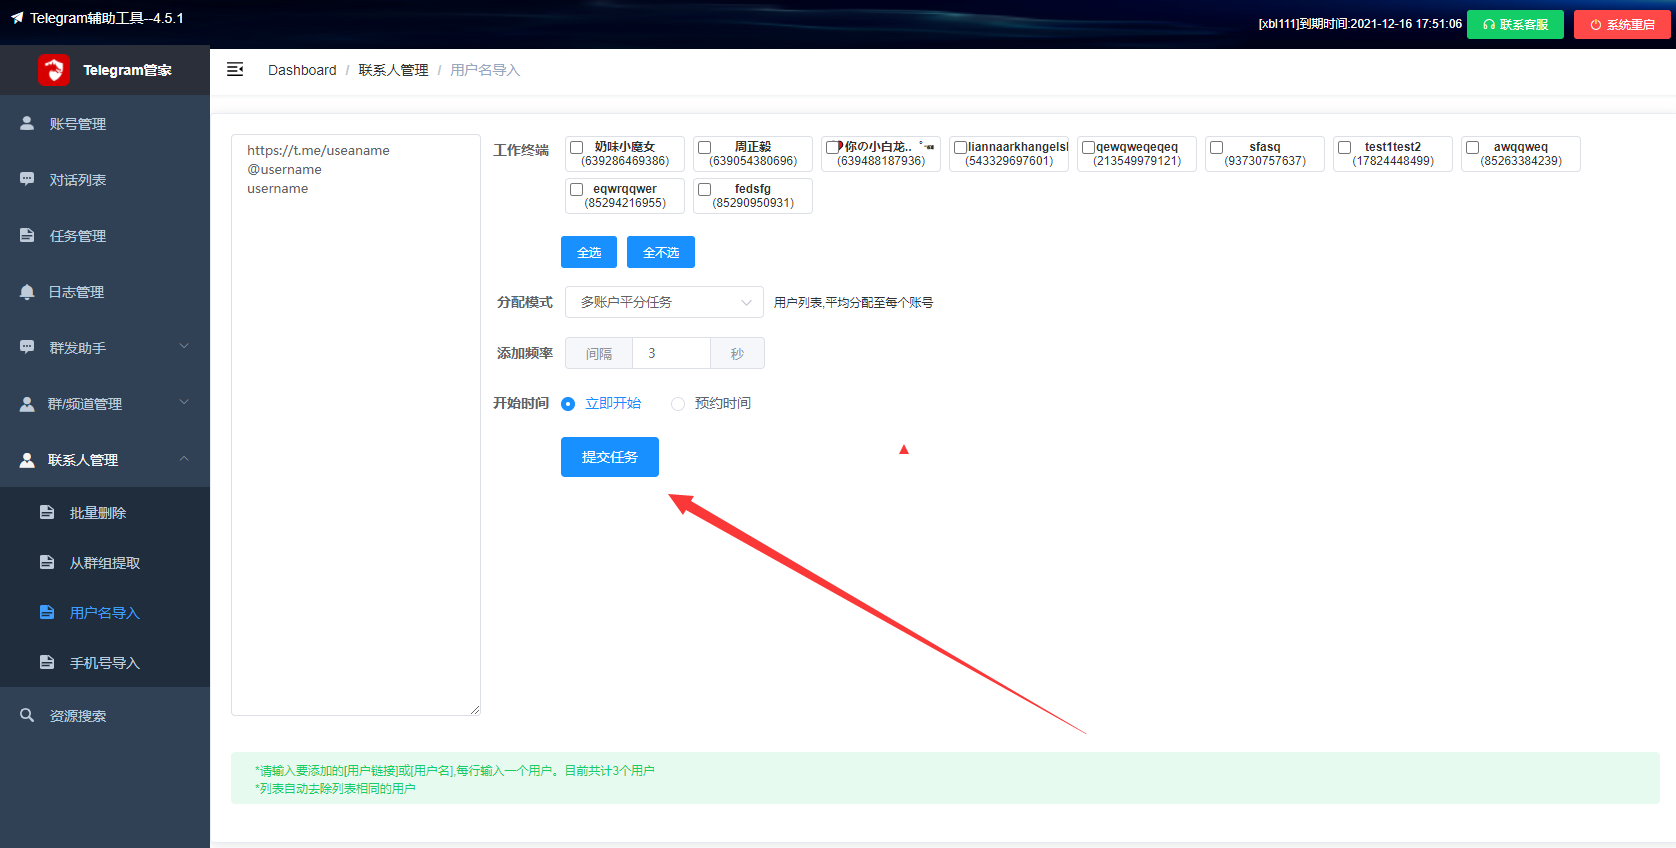Click the 日志管理 bell icon
Viewport: 1676px width, 848px height.
point(27,291)
